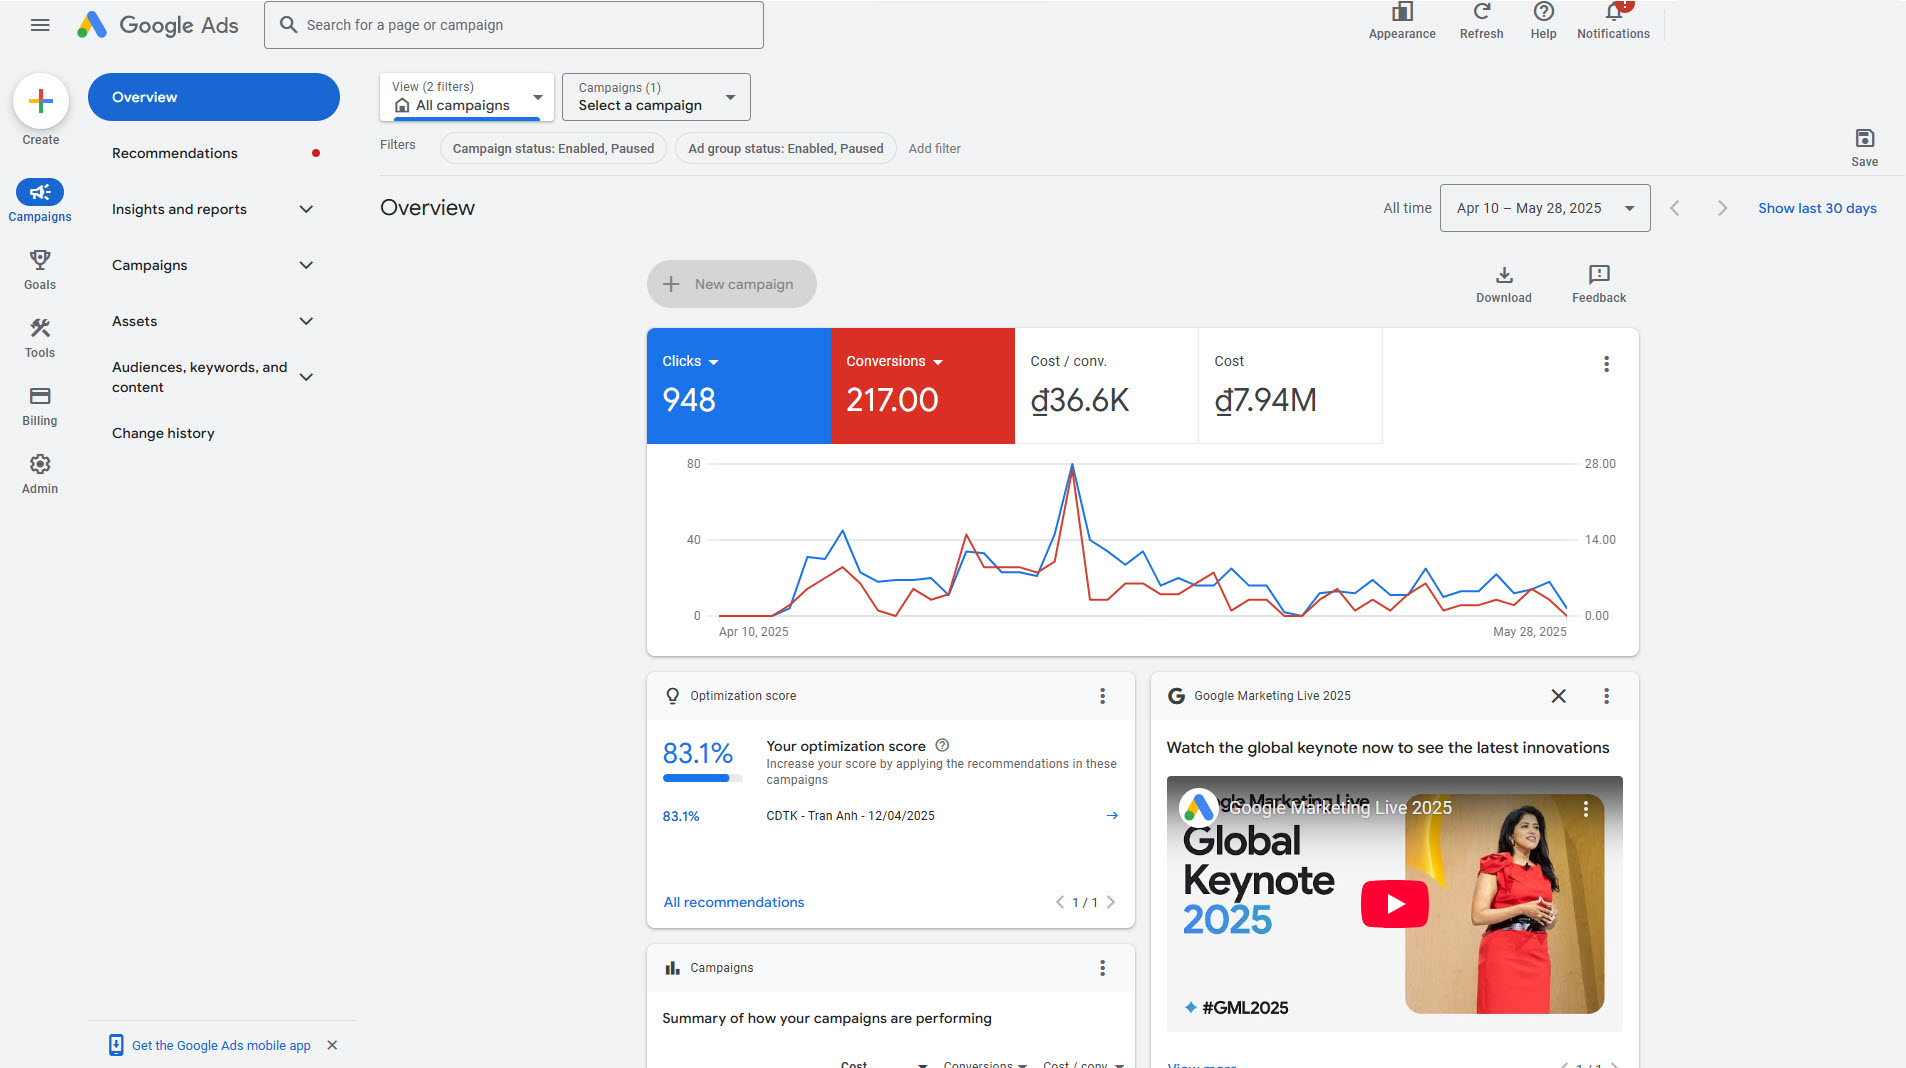
Task: Open the Notifications bell
Action: click(x=1613, y=21)
